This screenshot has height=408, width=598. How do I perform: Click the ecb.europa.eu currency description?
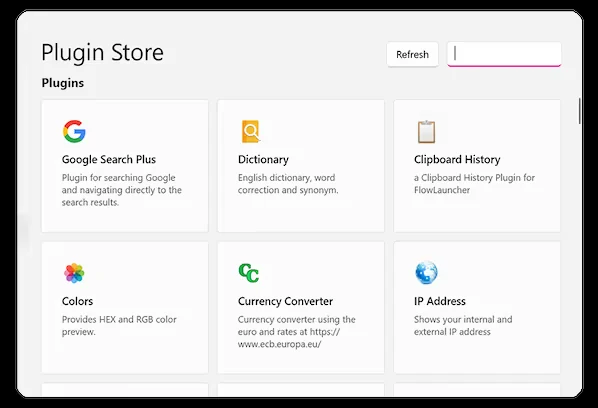(x=296, y=332)
